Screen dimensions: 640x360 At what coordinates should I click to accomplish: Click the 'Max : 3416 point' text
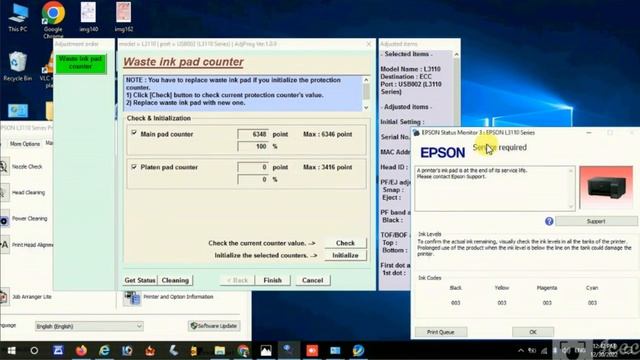click(327, 167)
